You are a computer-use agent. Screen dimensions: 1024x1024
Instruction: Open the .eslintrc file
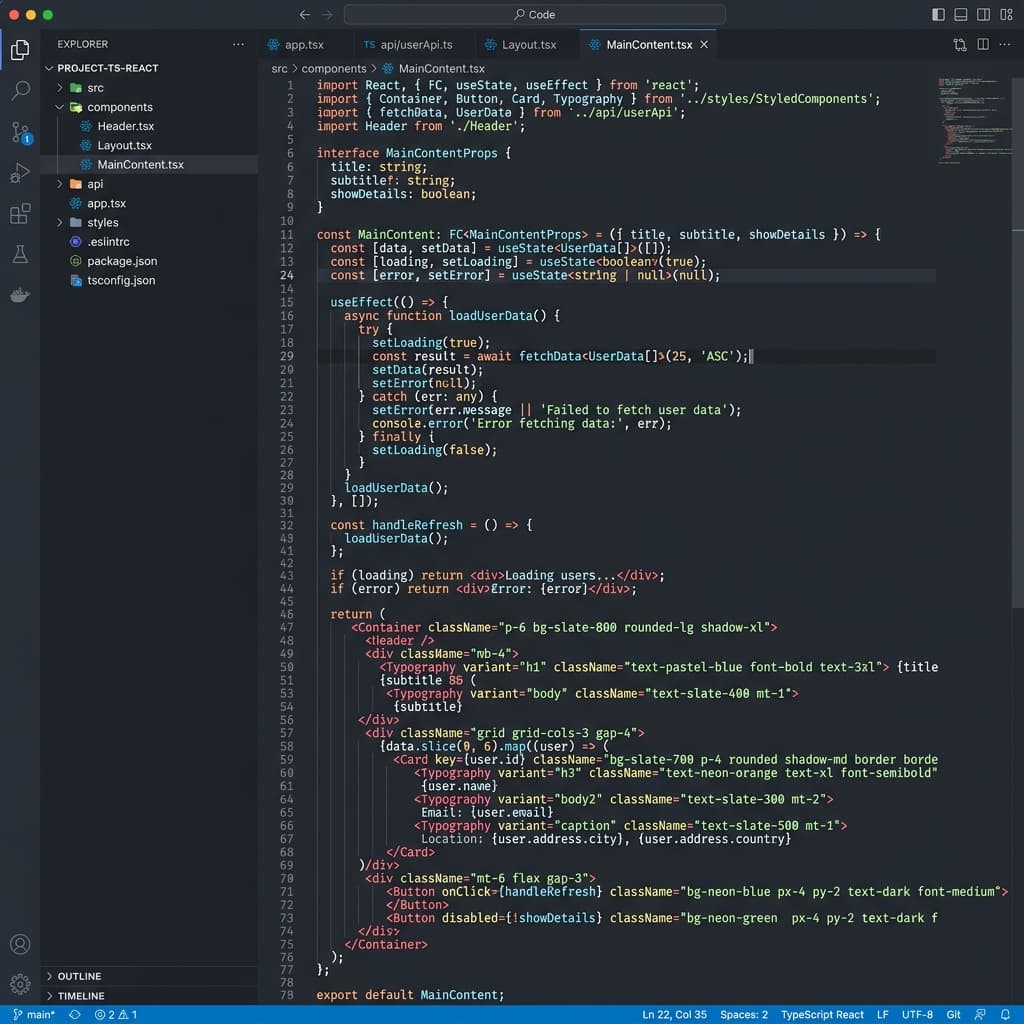tap(108, 242)
